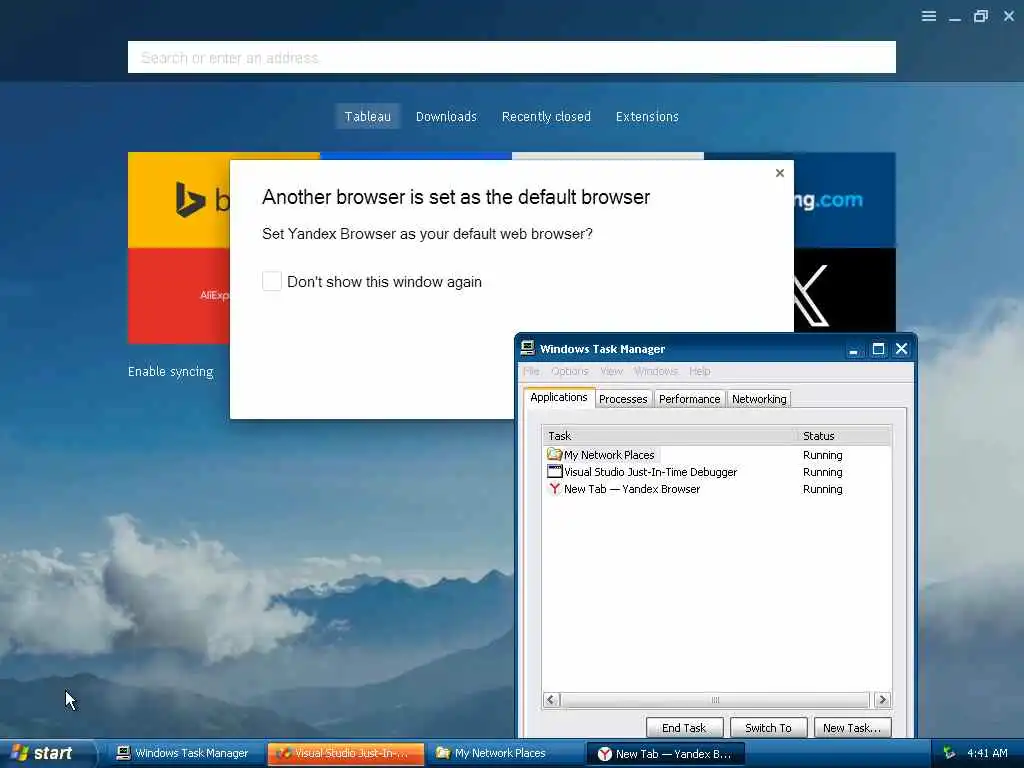Click the End Task button

(684, 728)
